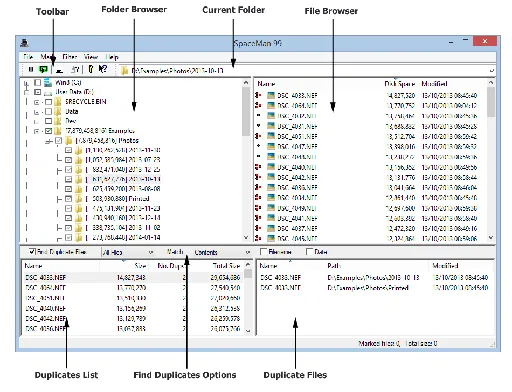The width and height of the screenshot is (512, 392).
Task: Sort files by Disk Space column header
Action: (400, 84)
